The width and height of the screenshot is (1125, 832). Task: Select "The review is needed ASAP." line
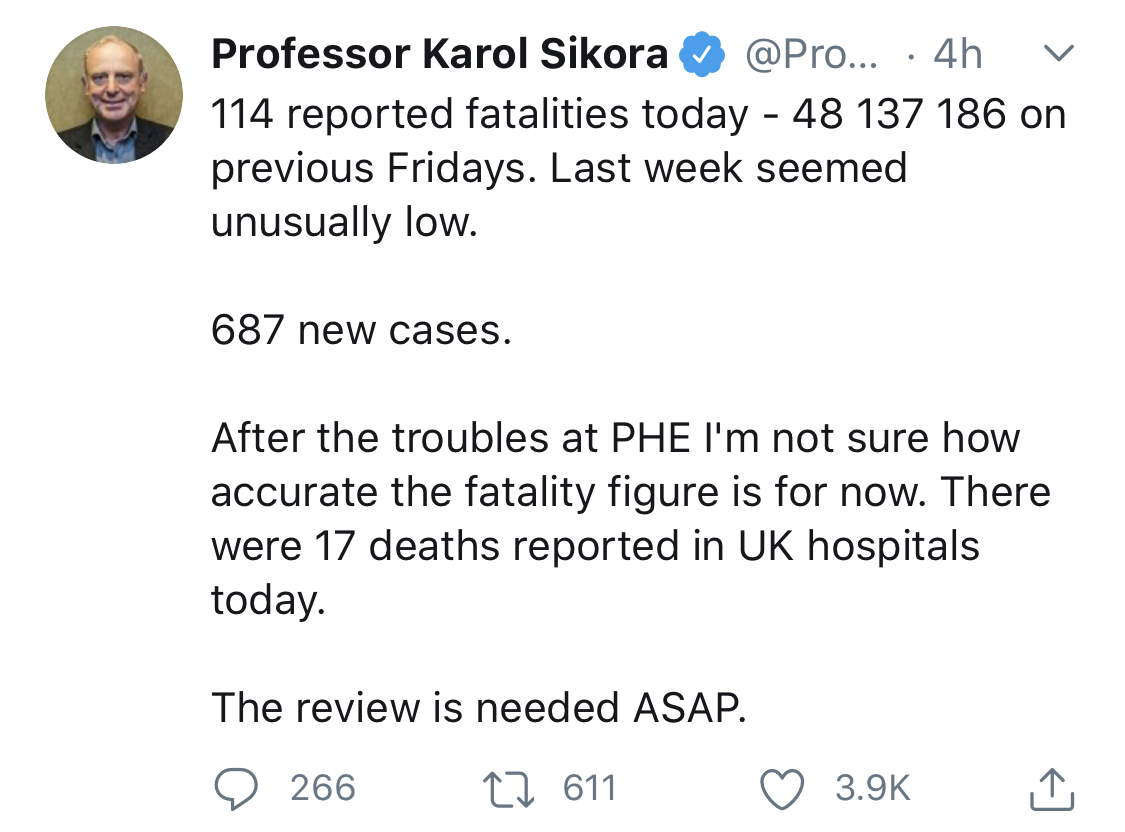[x=479, y=708]
